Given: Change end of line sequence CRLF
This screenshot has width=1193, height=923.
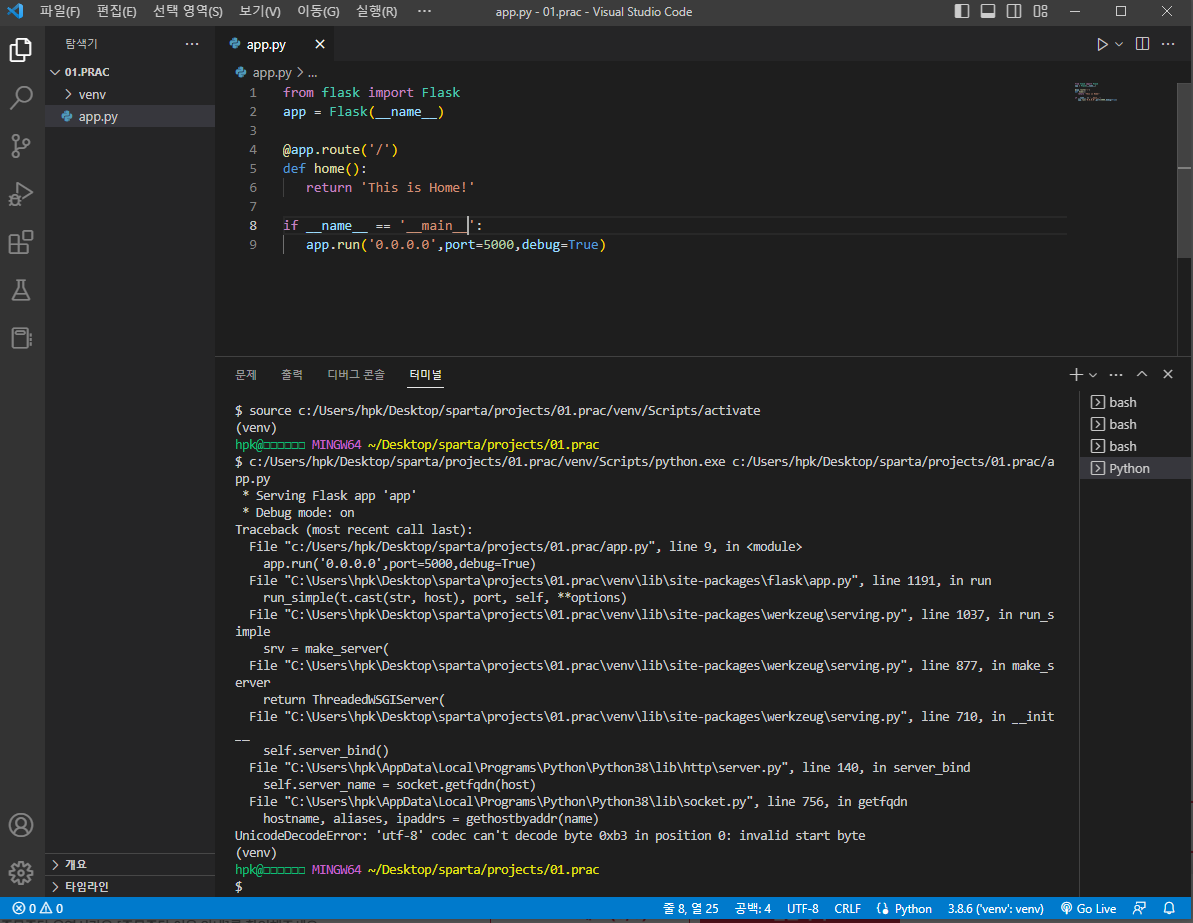Looking at the screenshot, I should pos(848,909).
